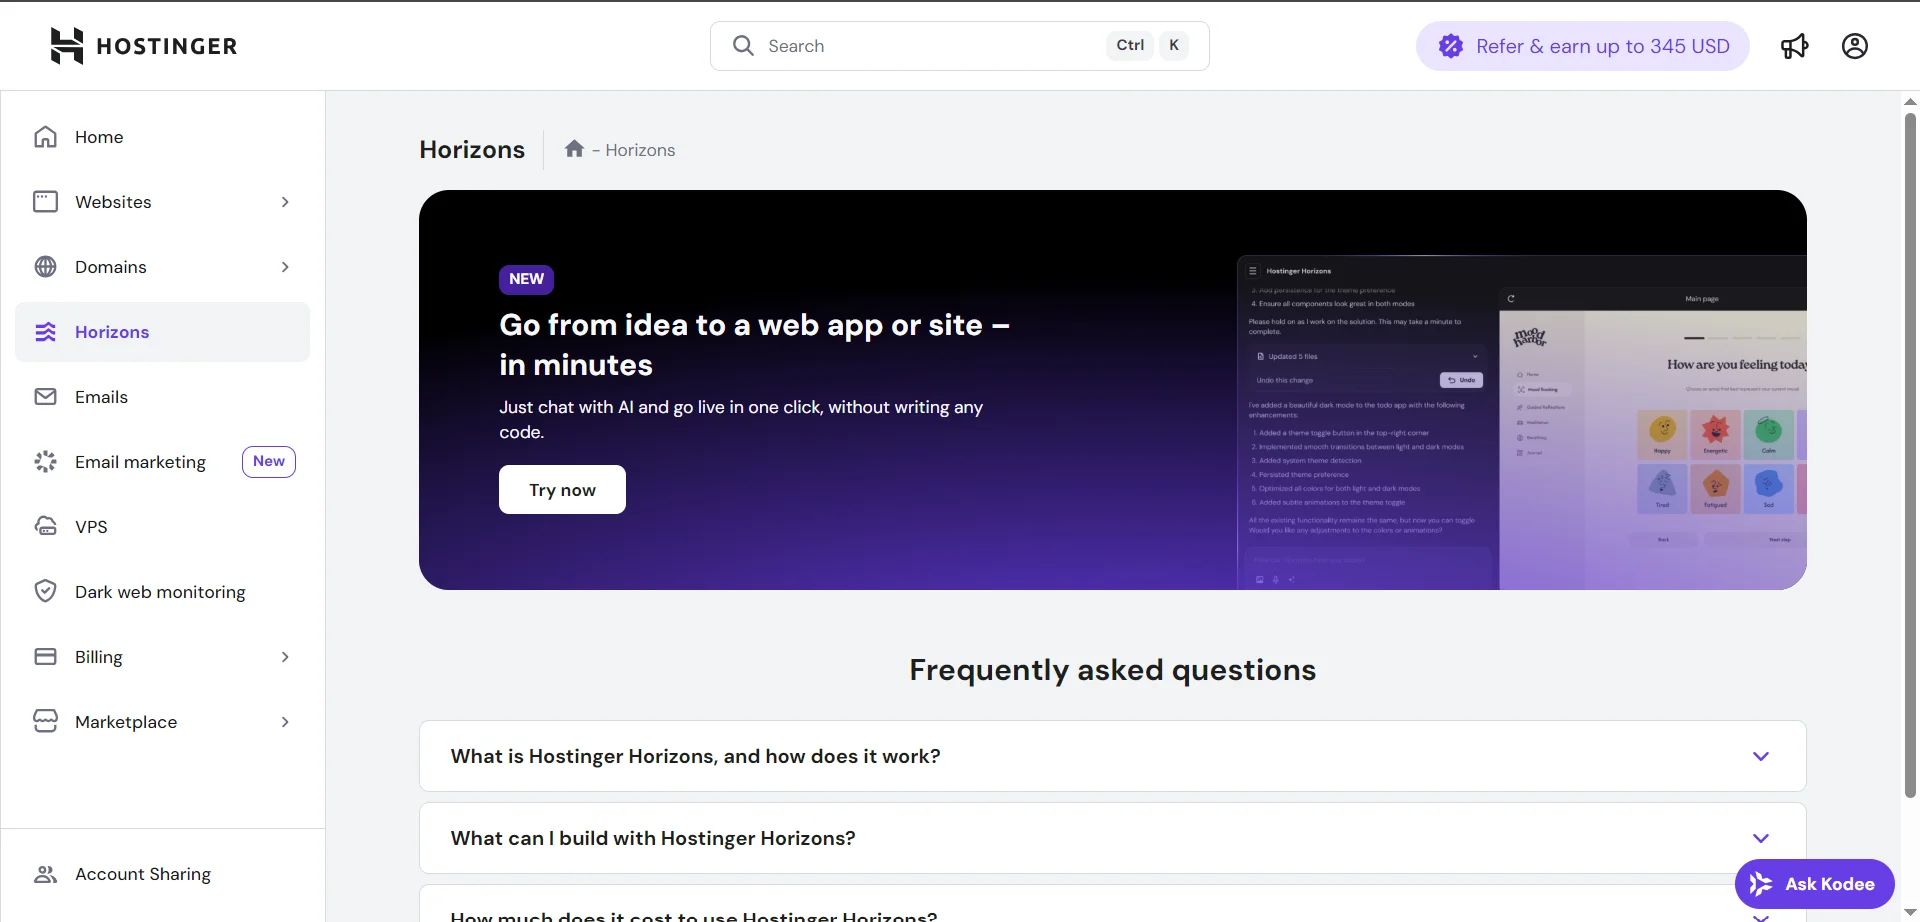Click Refer & earn up to 345 USD
This screenshot has height=922, width=1920.
tap(1582, 46)
